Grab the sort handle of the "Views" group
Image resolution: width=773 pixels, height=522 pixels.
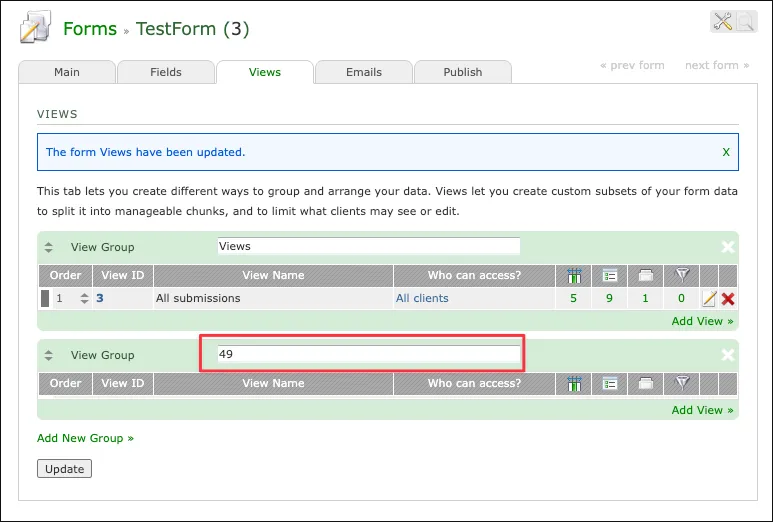point(47,247)
